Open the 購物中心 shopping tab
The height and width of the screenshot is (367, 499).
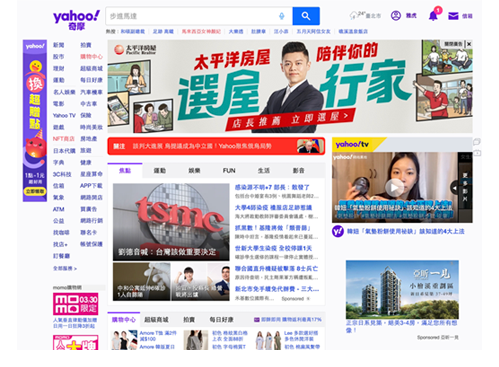[124, 320]
